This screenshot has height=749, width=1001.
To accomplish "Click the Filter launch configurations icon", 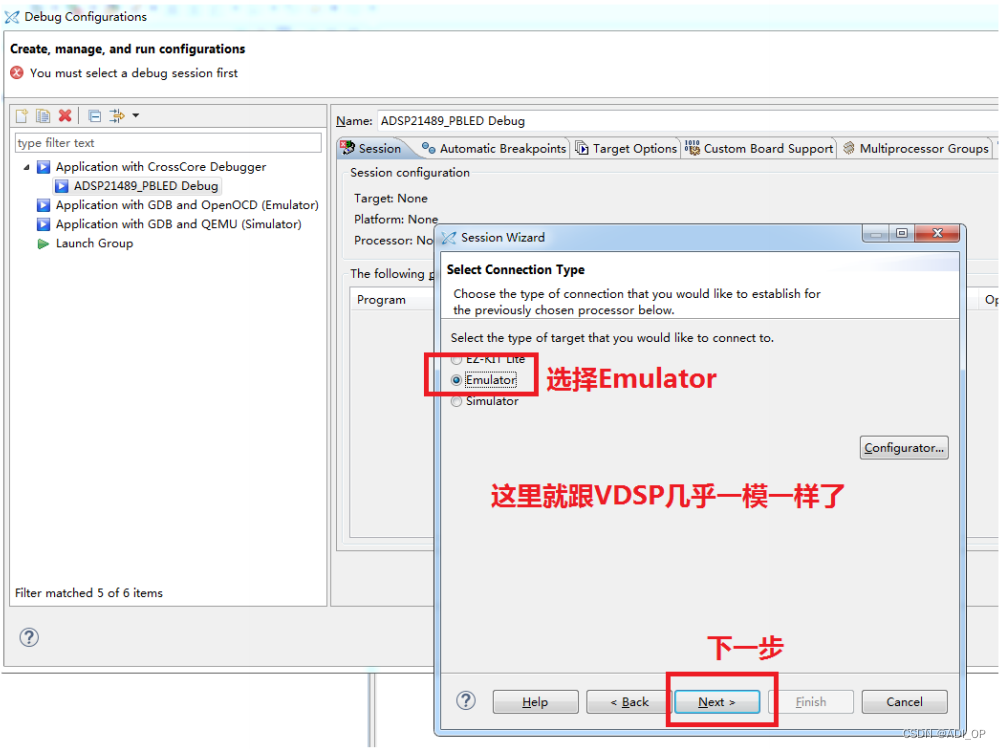I will pyautogui.click(x=117, y=116).
